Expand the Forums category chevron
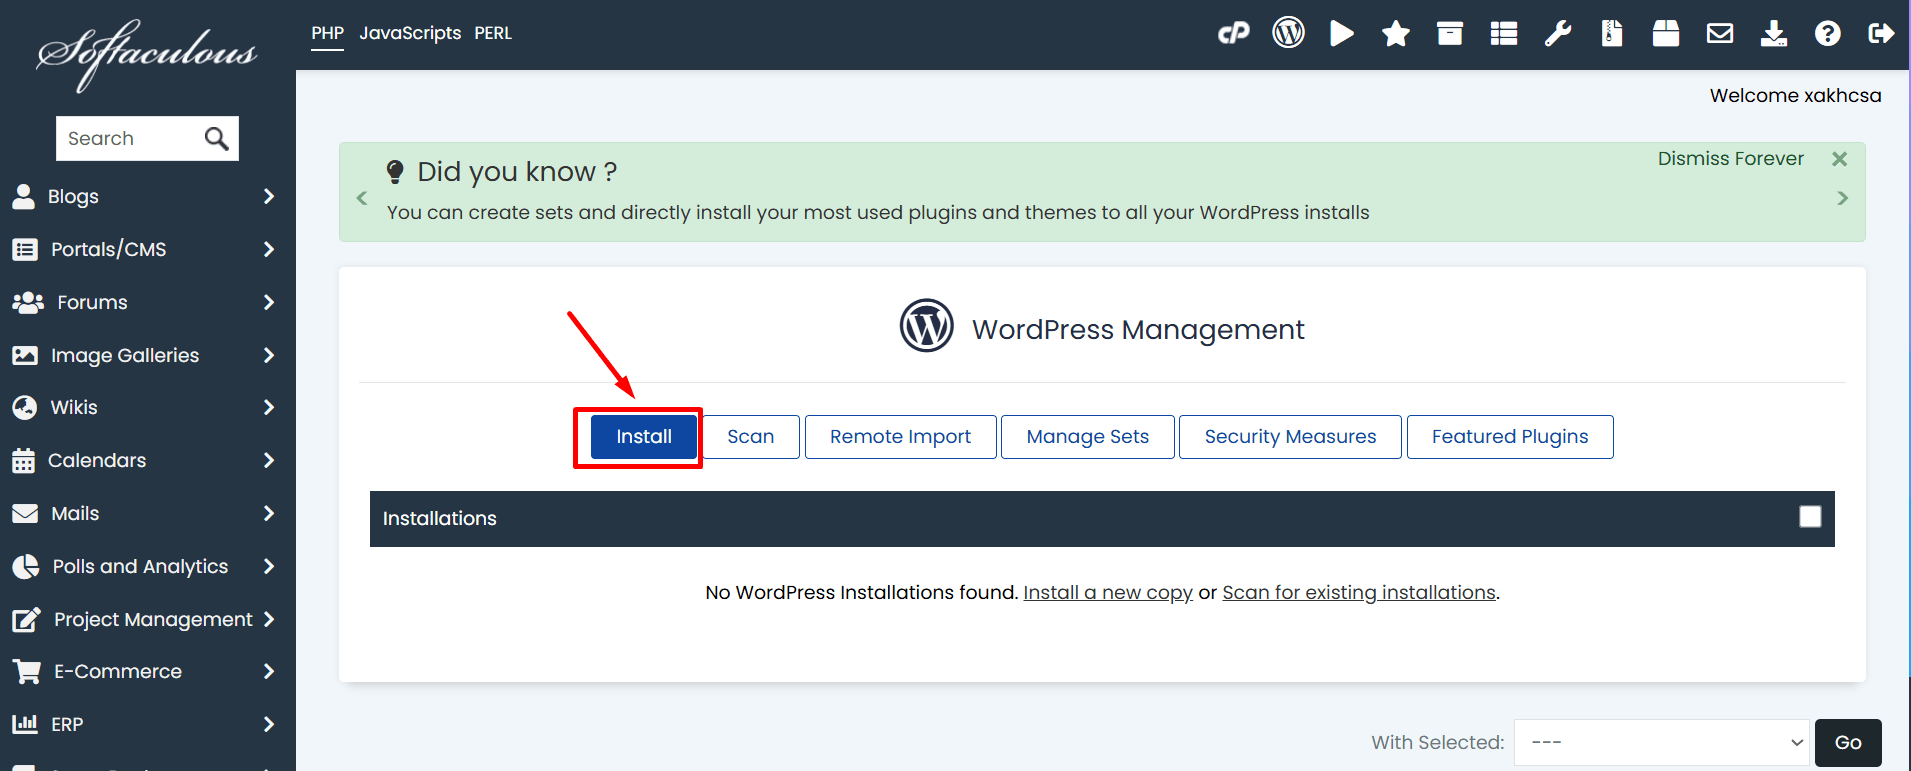The height and width of the screenshot is (771, 1911). coord(268,302)
